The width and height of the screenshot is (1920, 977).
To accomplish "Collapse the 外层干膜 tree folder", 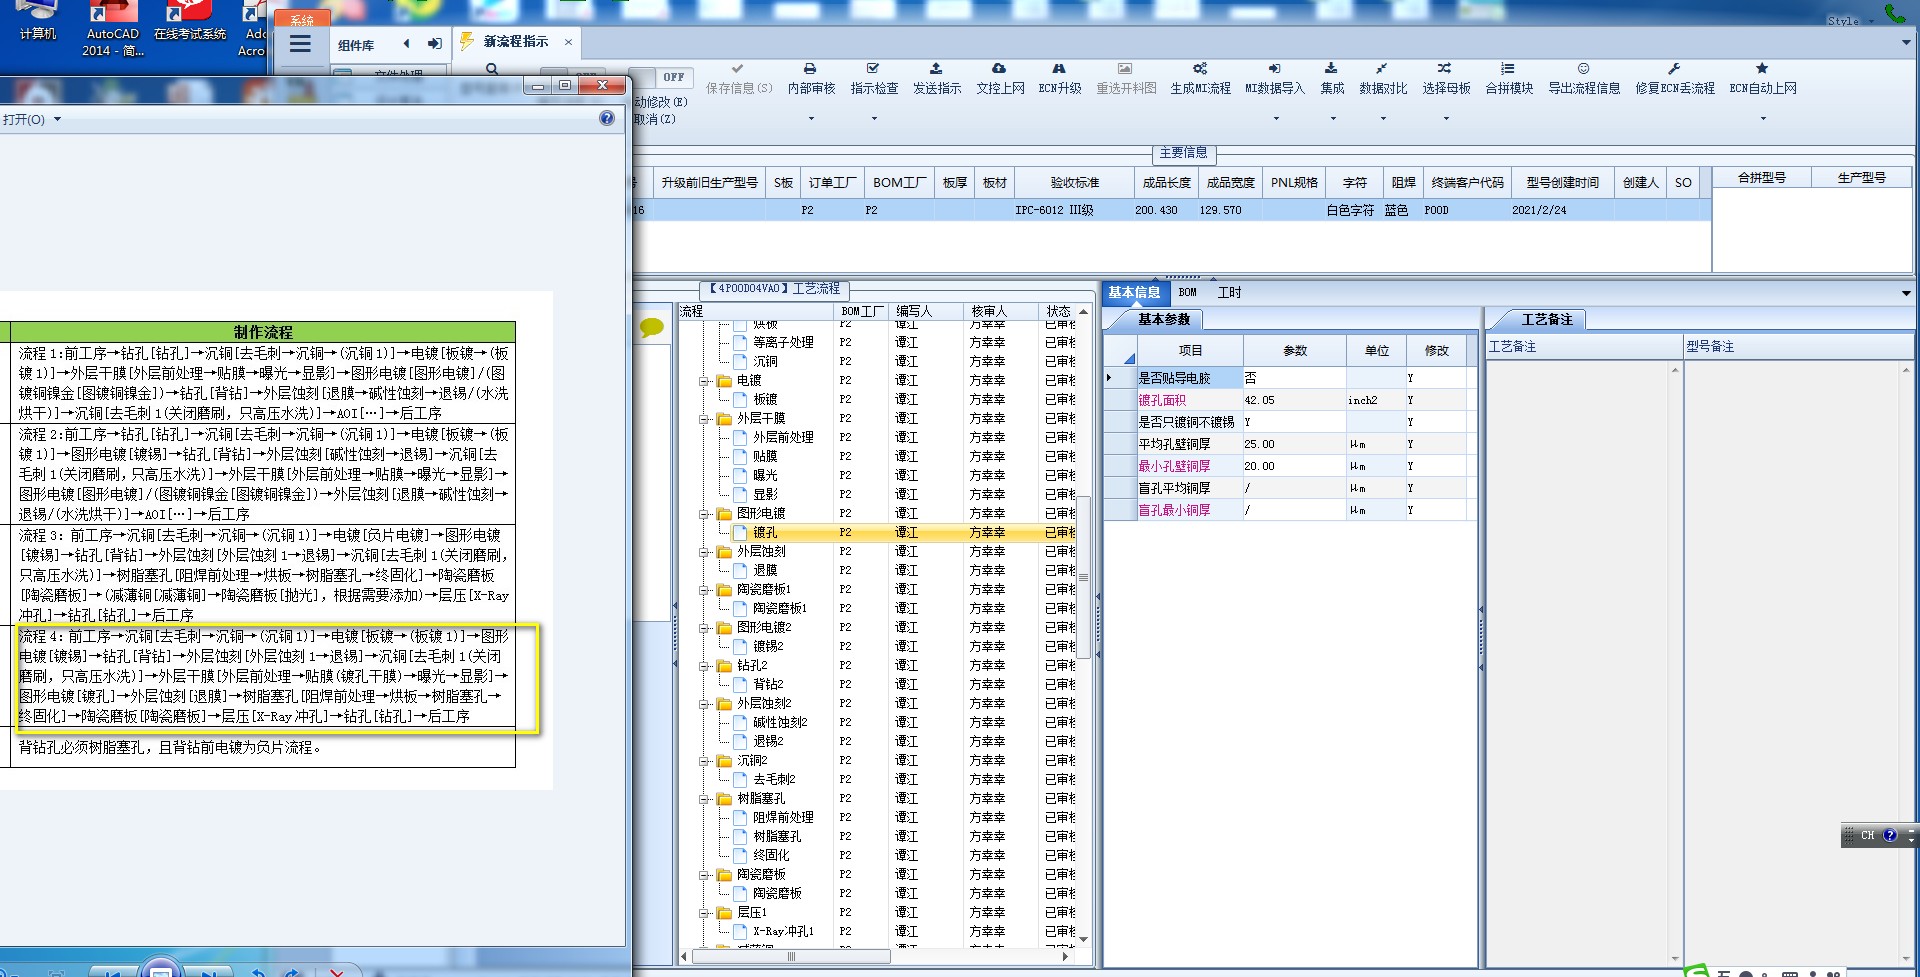I will pos(705,419).
